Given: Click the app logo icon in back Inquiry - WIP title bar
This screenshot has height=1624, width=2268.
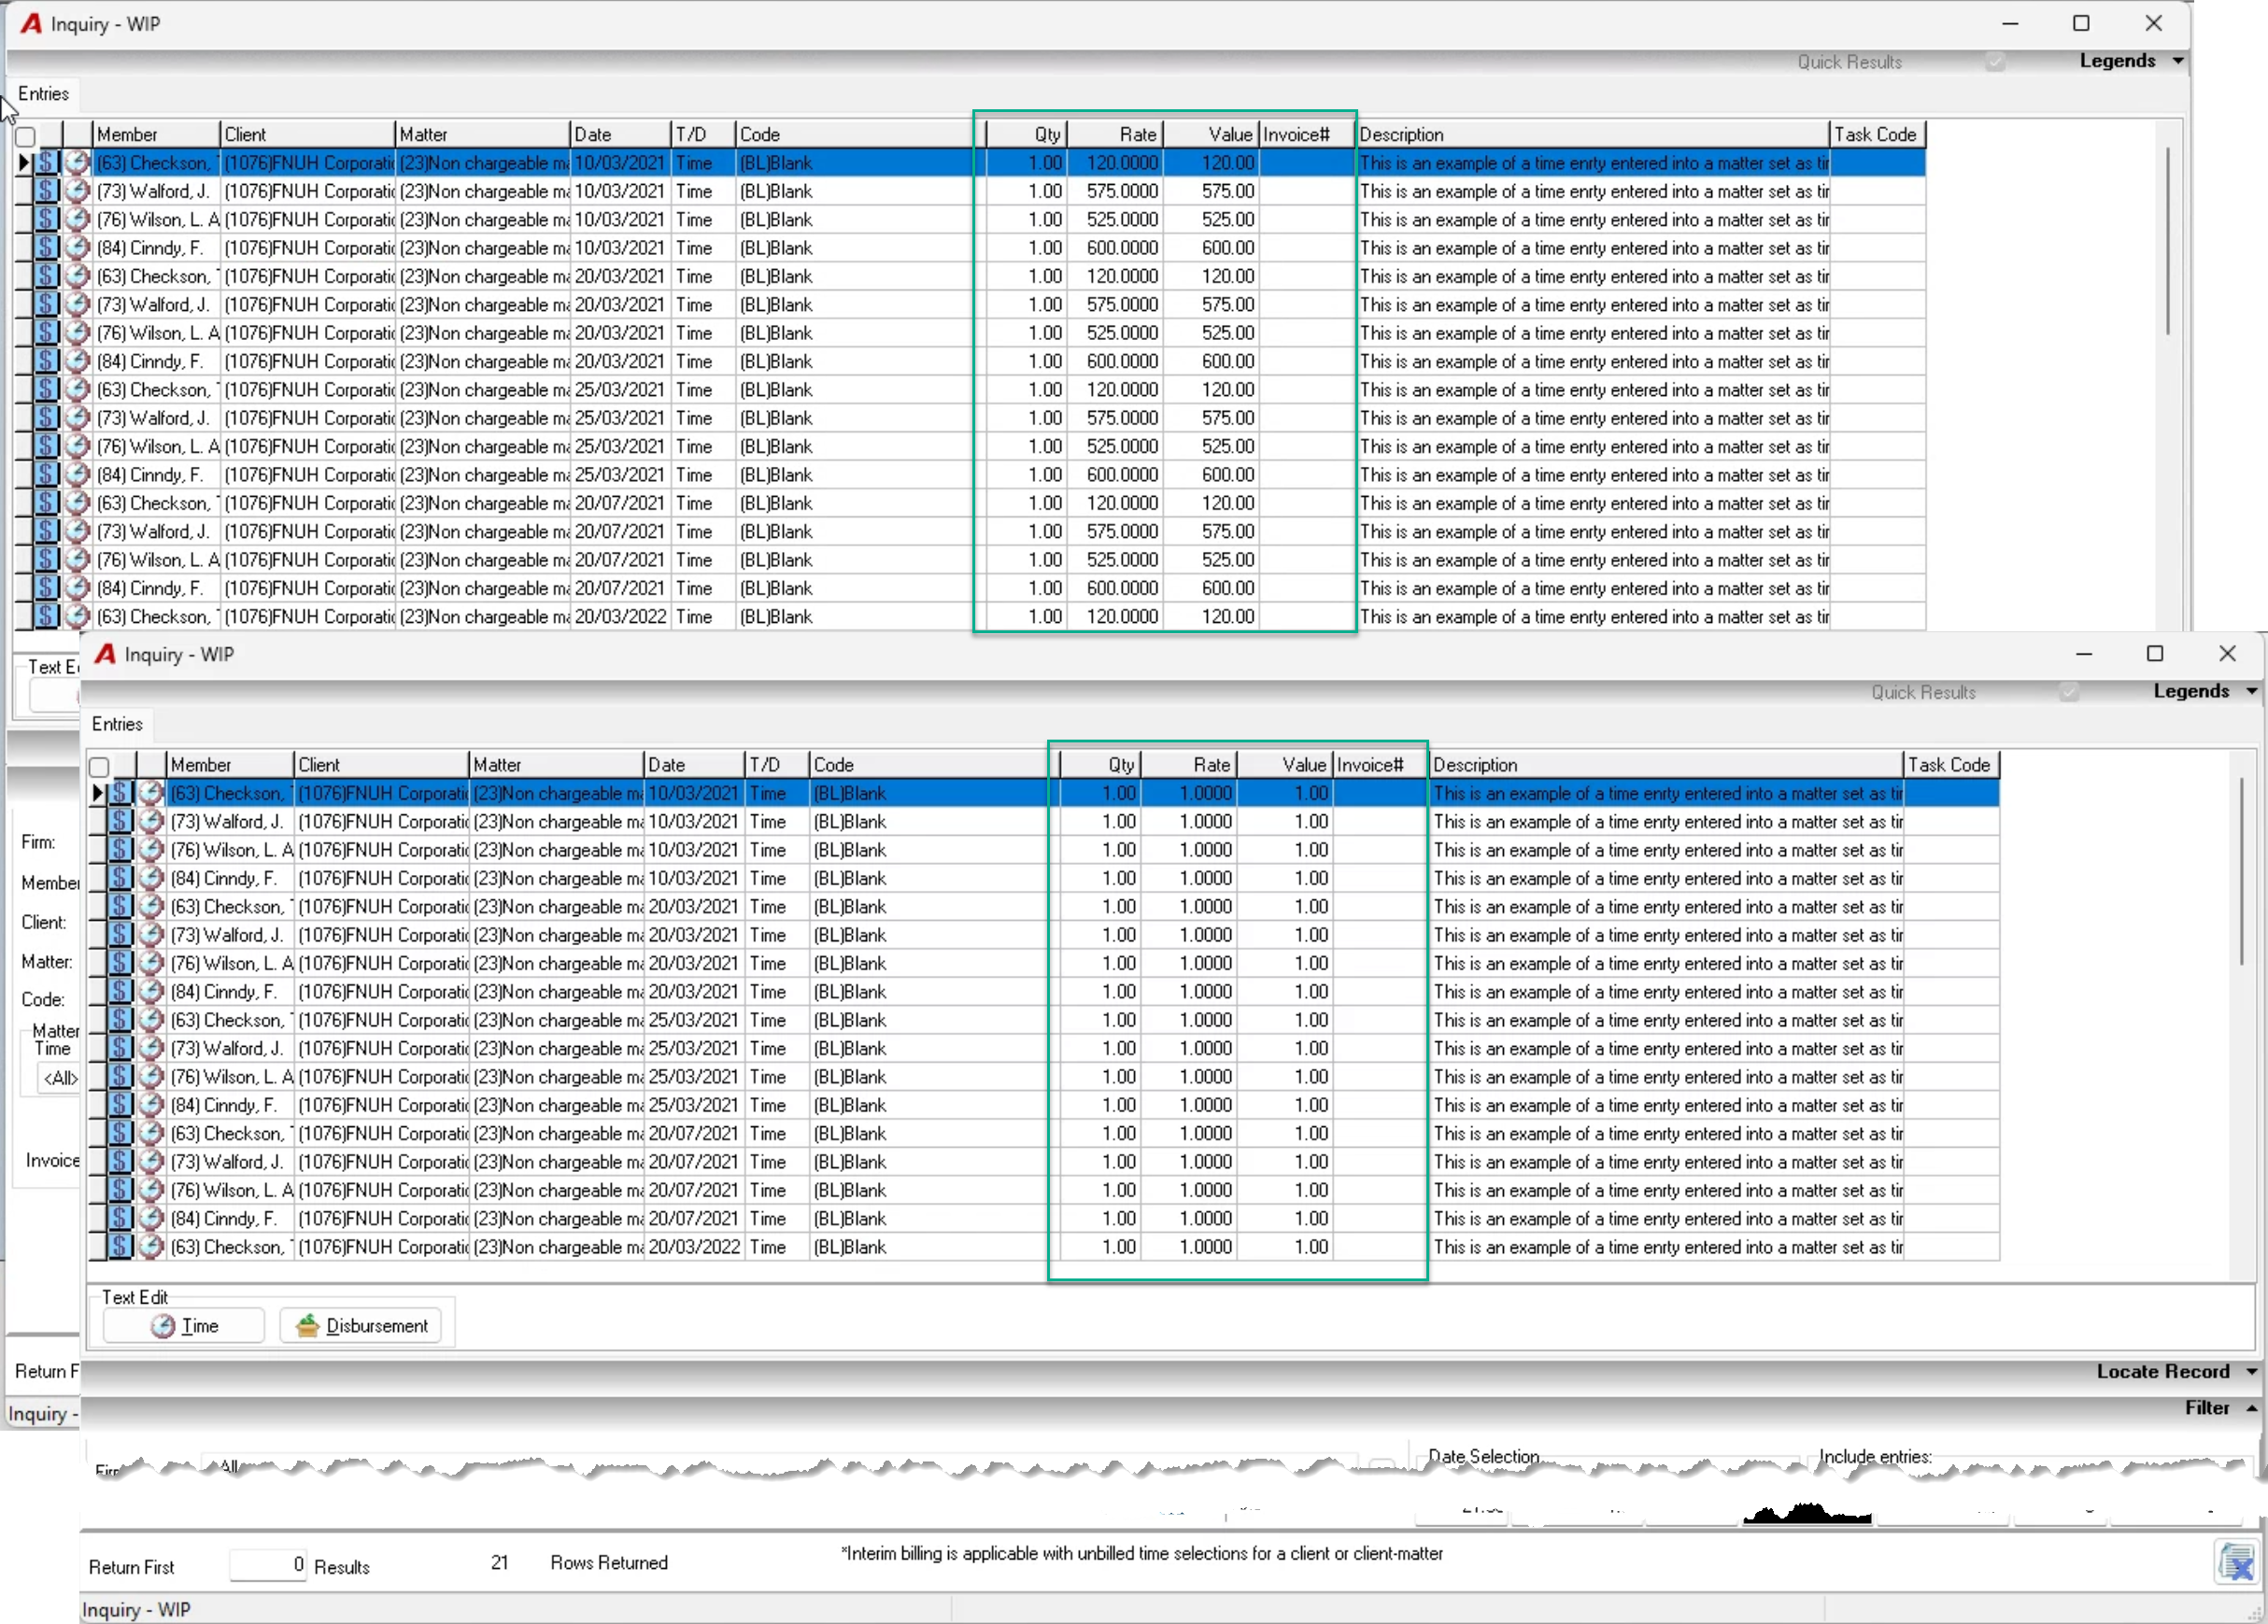Looking at the screenshot, I should (31, 24).
